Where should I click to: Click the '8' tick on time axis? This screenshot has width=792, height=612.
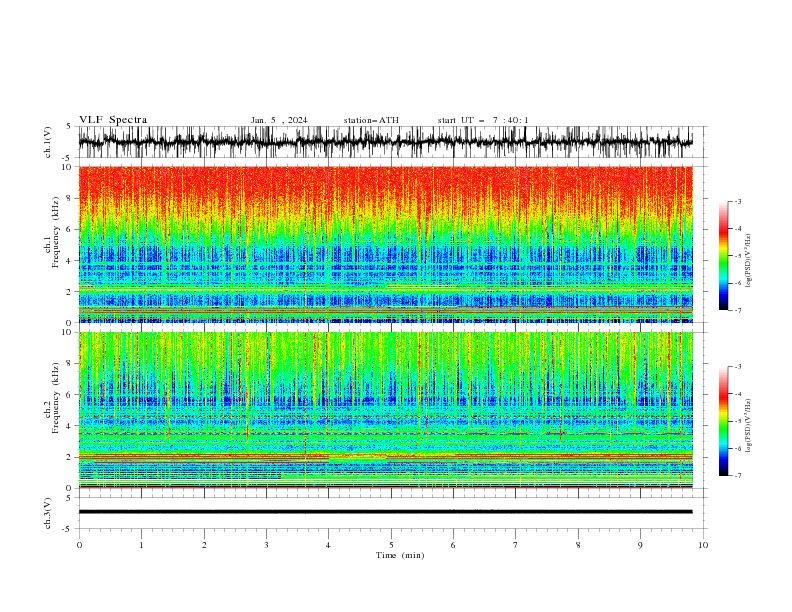578,545
